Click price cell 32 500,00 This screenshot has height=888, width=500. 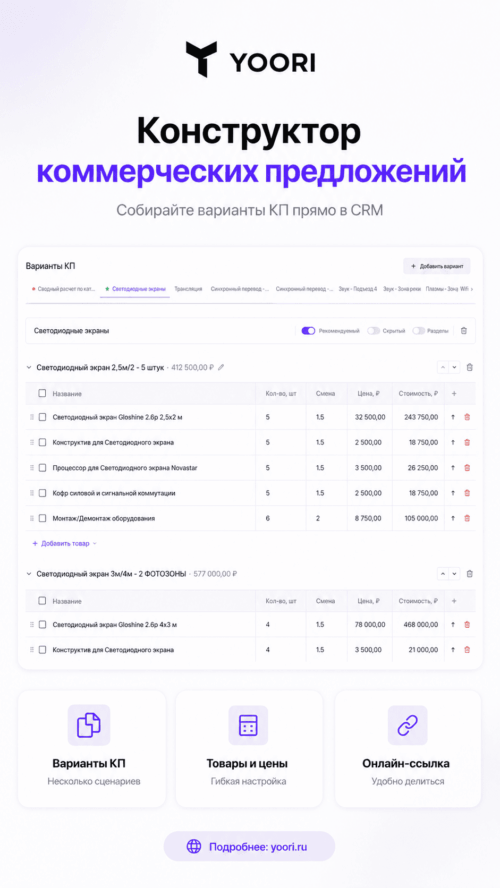370,417
